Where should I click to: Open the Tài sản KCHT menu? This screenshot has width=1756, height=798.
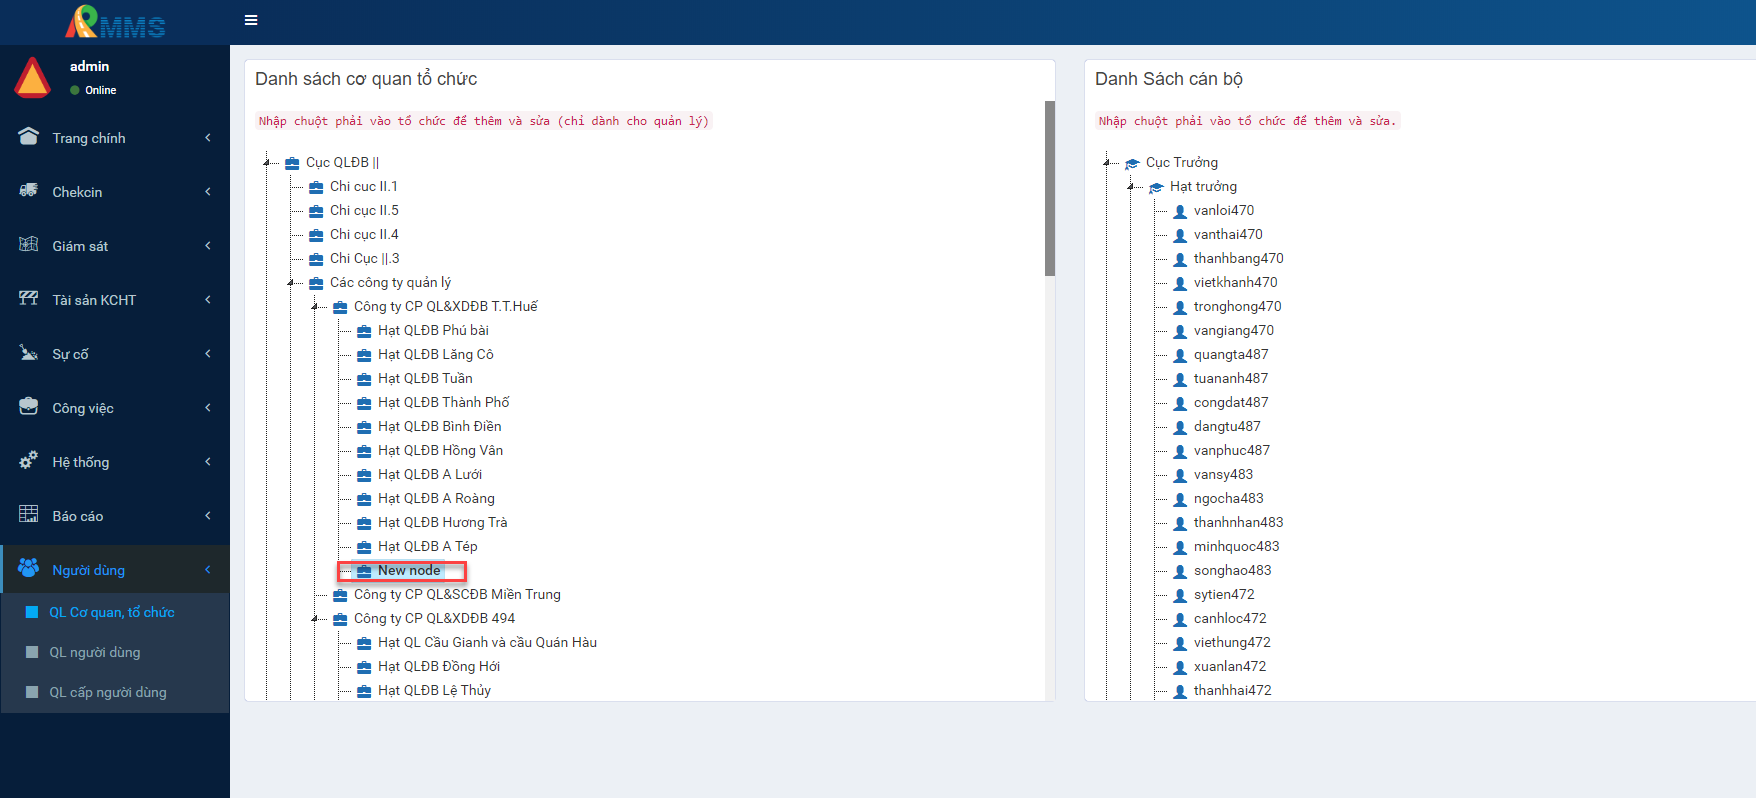point(115,300)
